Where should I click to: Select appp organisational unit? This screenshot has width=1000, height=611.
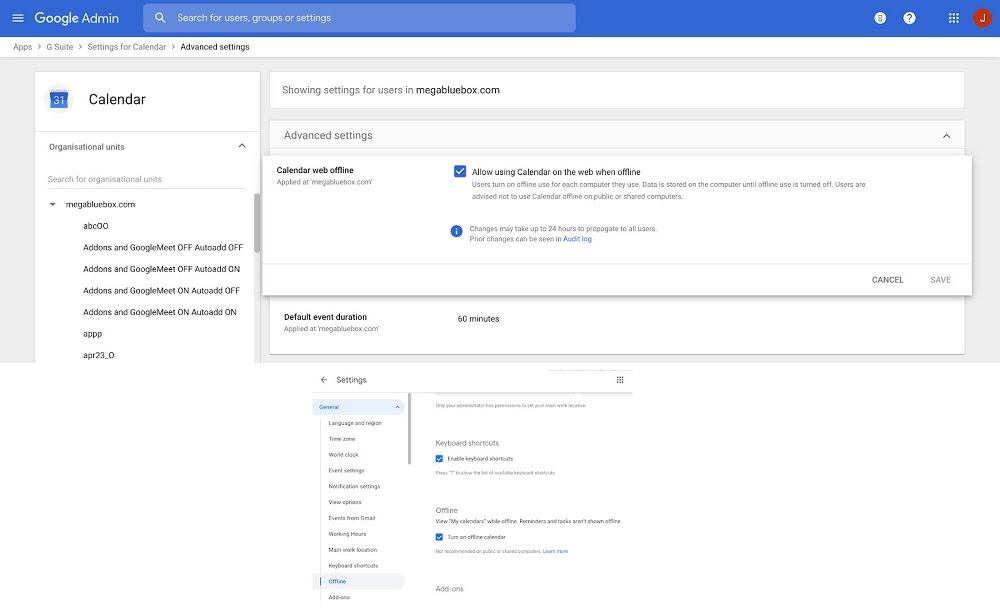(x=92, y=334)
